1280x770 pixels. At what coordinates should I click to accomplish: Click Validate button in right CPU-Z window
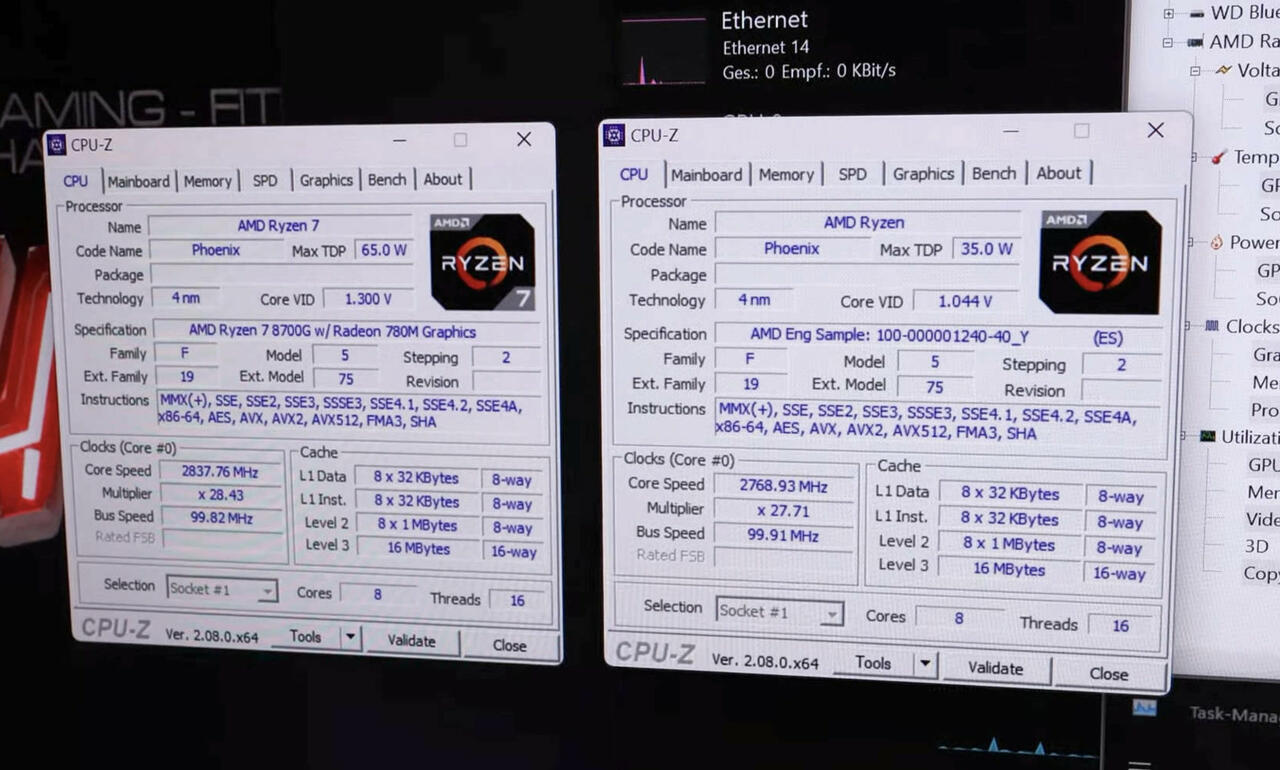point(995,668)
